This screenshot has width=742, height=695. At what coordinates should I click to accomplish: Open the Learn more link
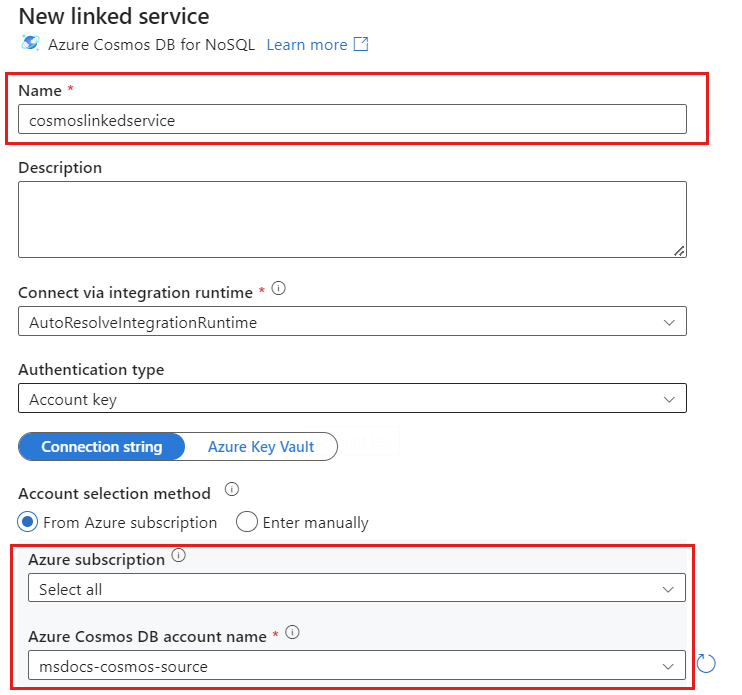coord(306,44)
